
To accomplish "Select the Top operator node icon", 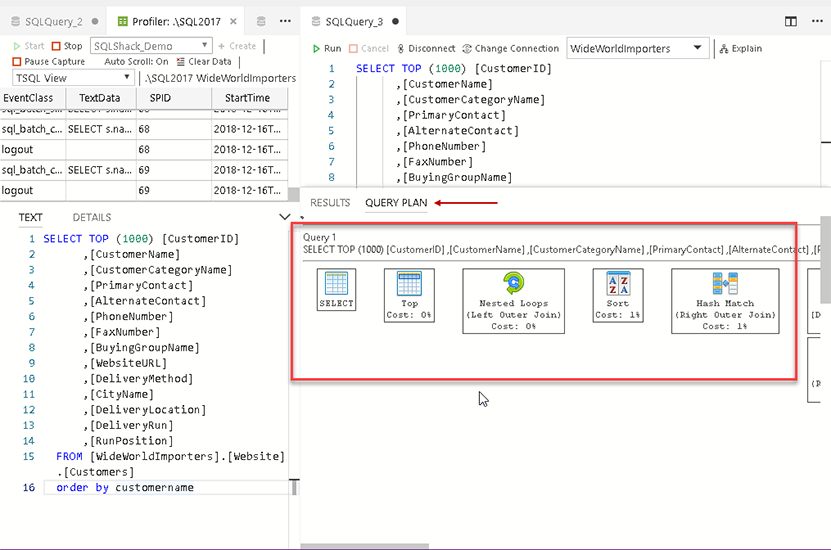I will (x=409, y=283).
